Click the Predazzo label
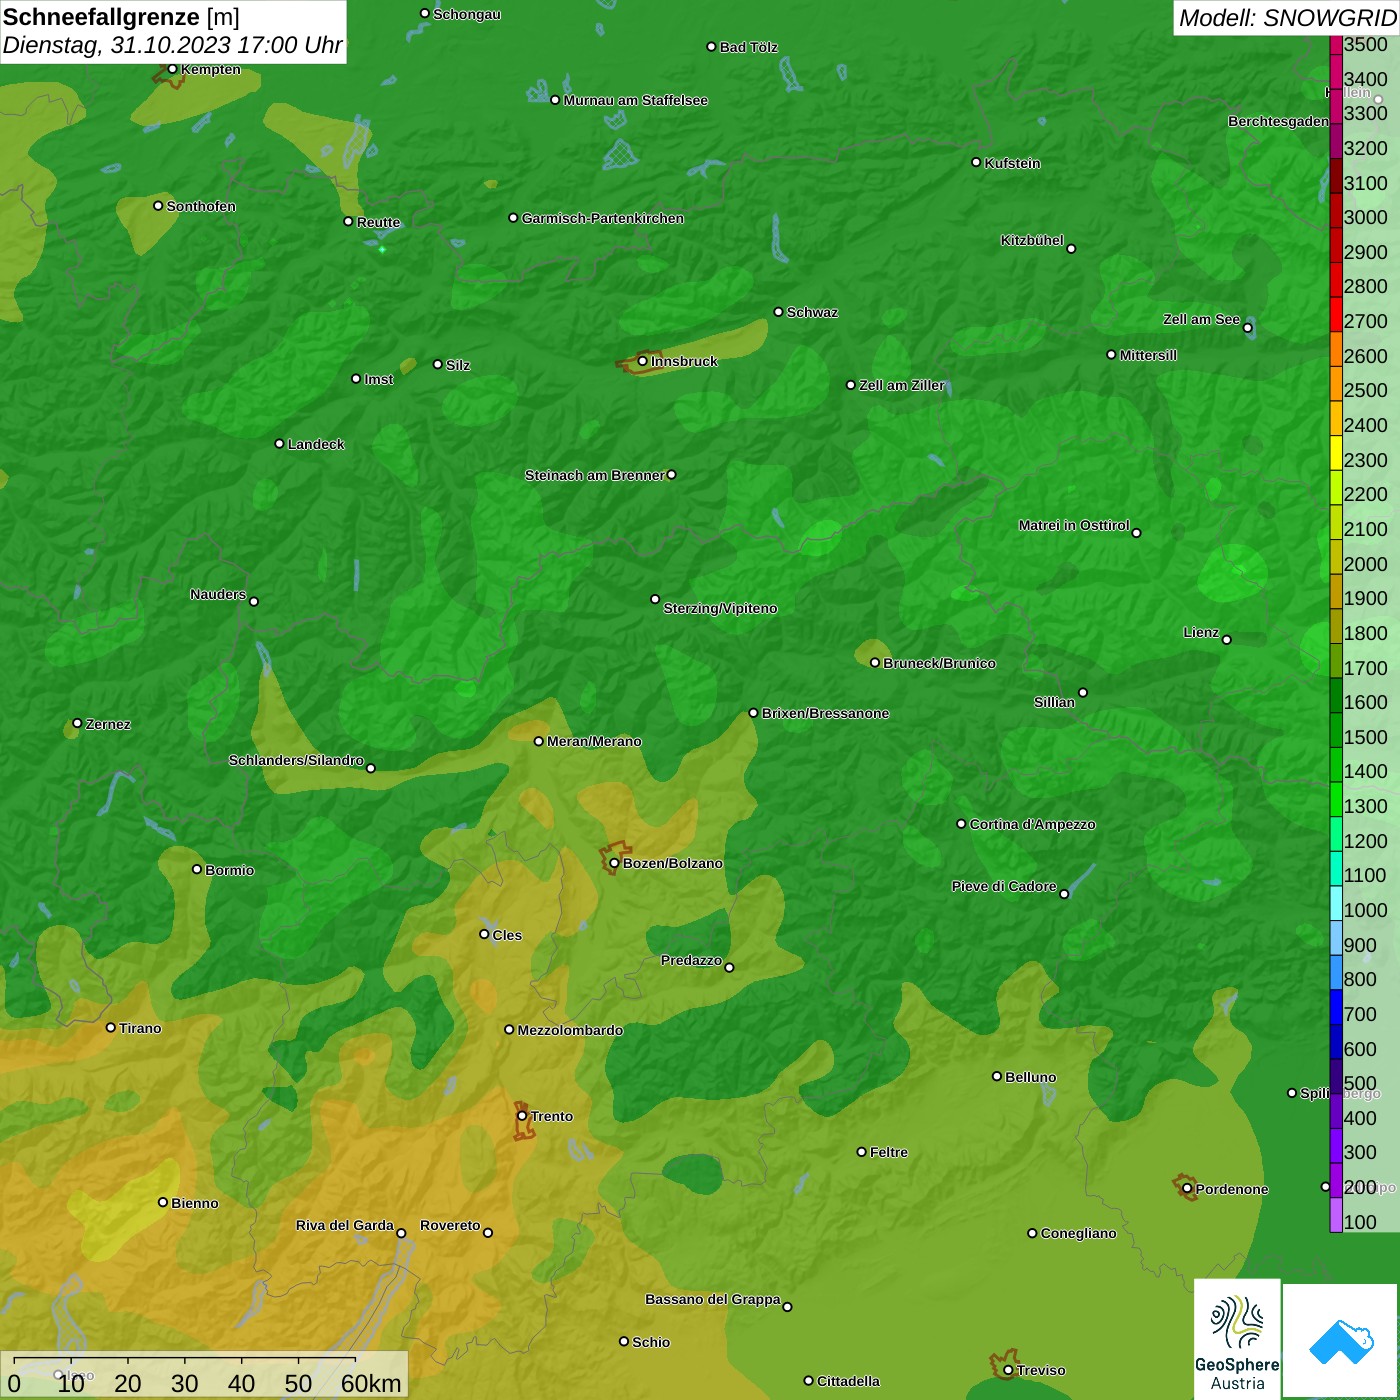1400x1400 pixels. point(691,960)
